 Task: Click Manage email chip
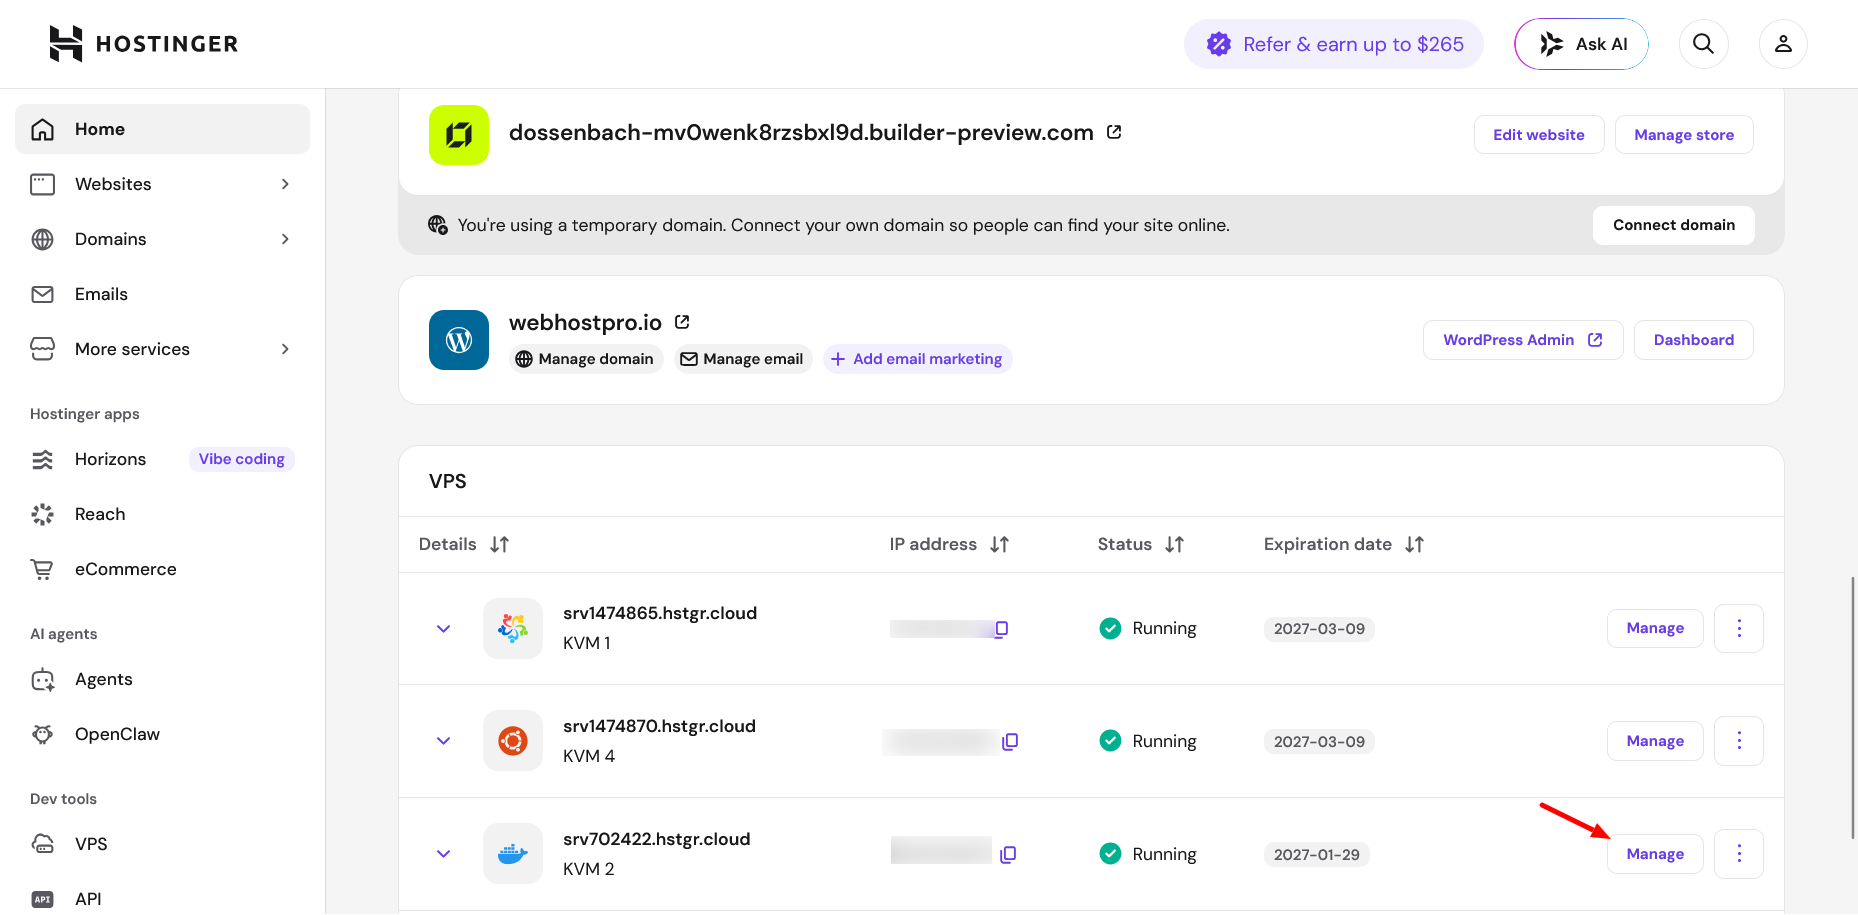742,359
